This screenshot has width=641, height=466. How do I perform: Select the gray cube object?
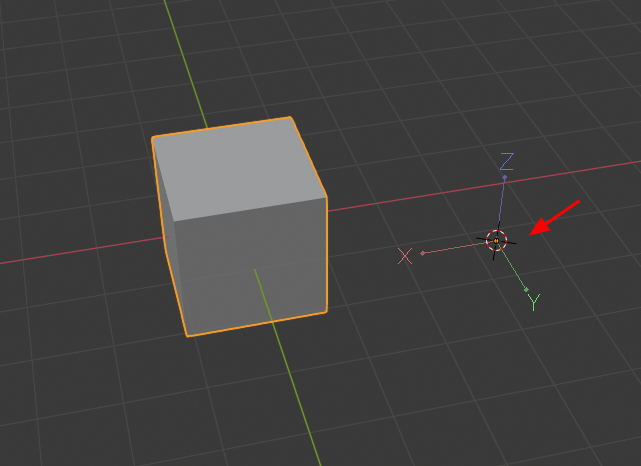241,227
